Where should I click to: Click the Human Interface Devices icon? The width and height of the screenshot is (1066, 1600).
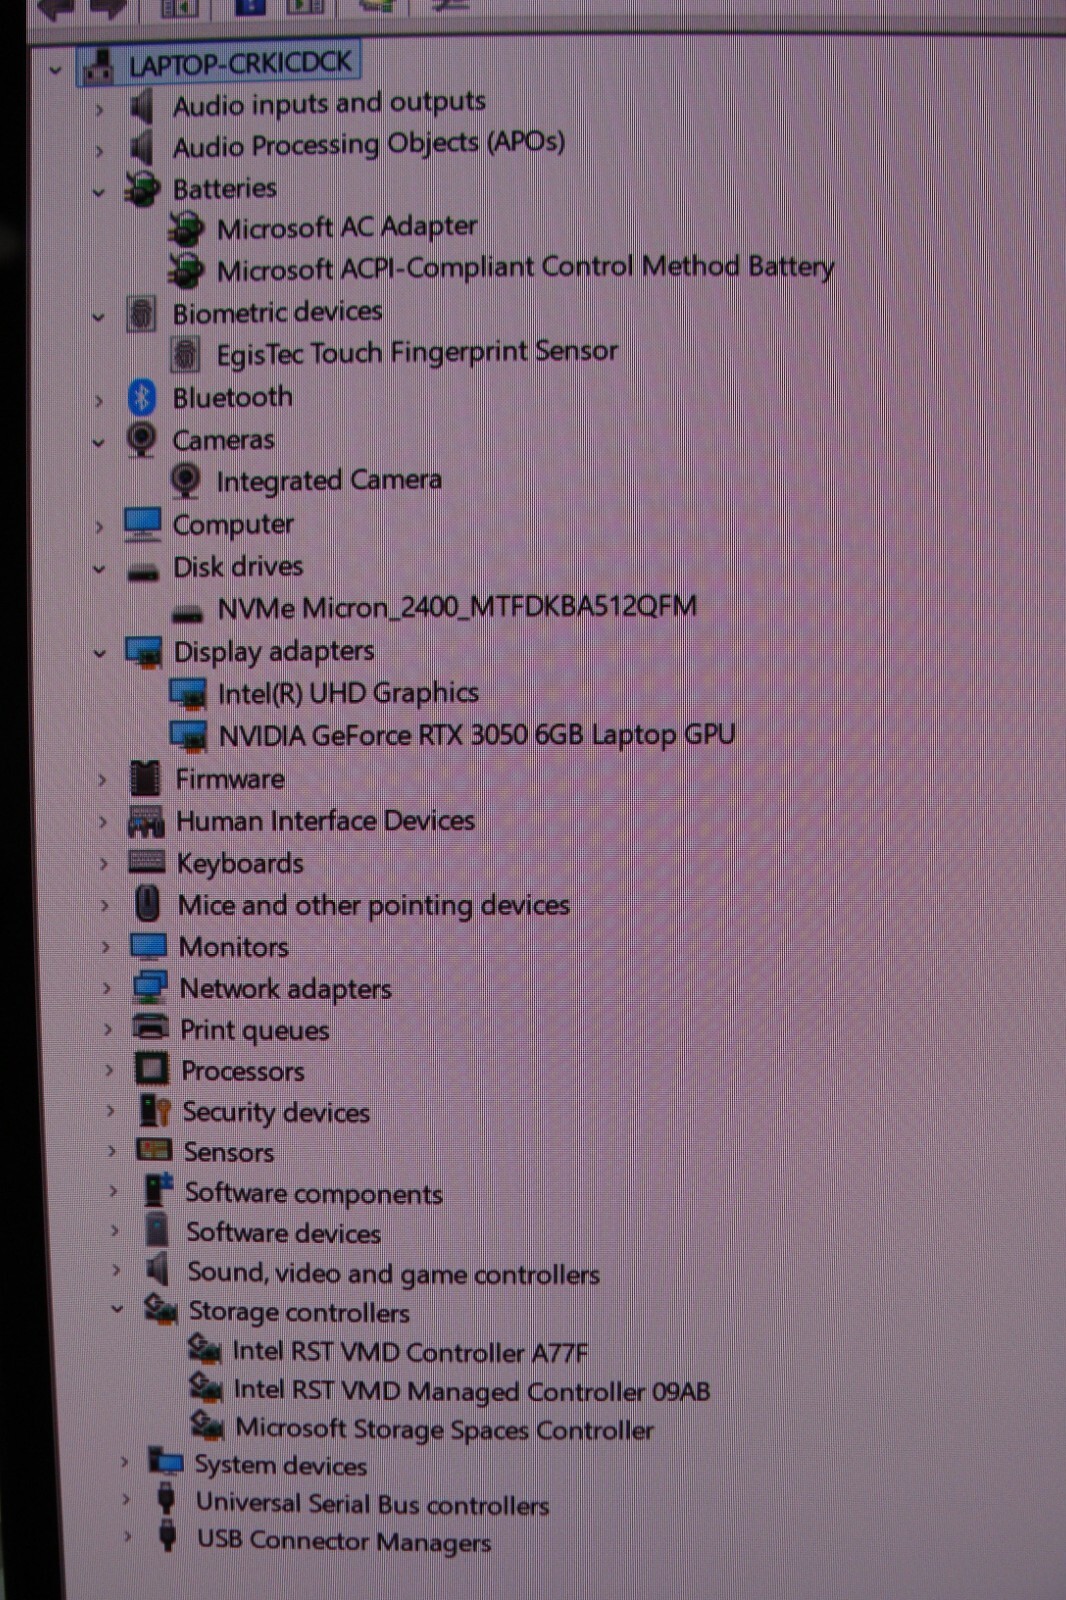click(146, 823)
